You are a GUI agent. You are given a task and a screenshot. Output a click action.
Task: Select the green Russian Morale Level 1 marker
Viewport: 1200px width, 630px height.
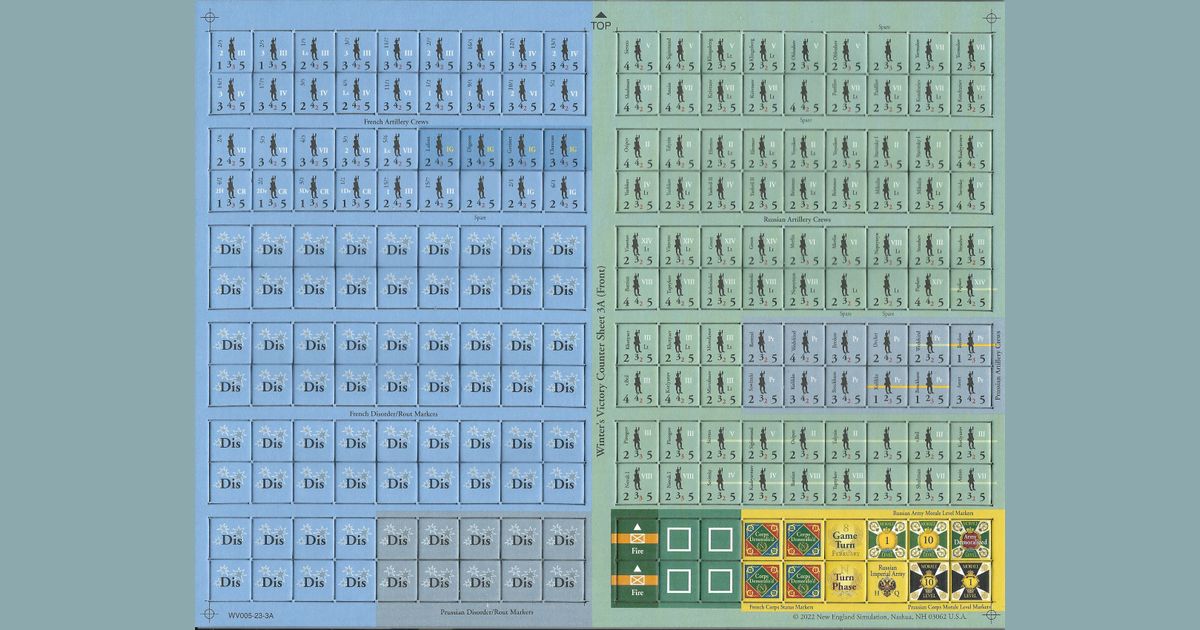(x=886, y=540)
